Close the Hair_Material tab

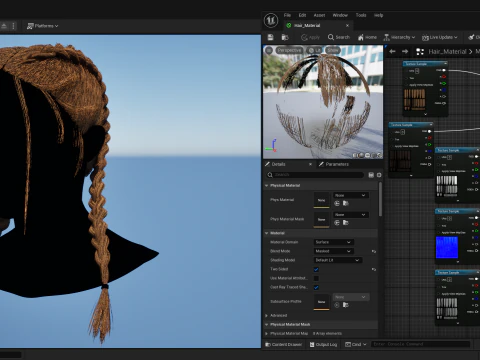pyautogui.click(x=347, y=26)
